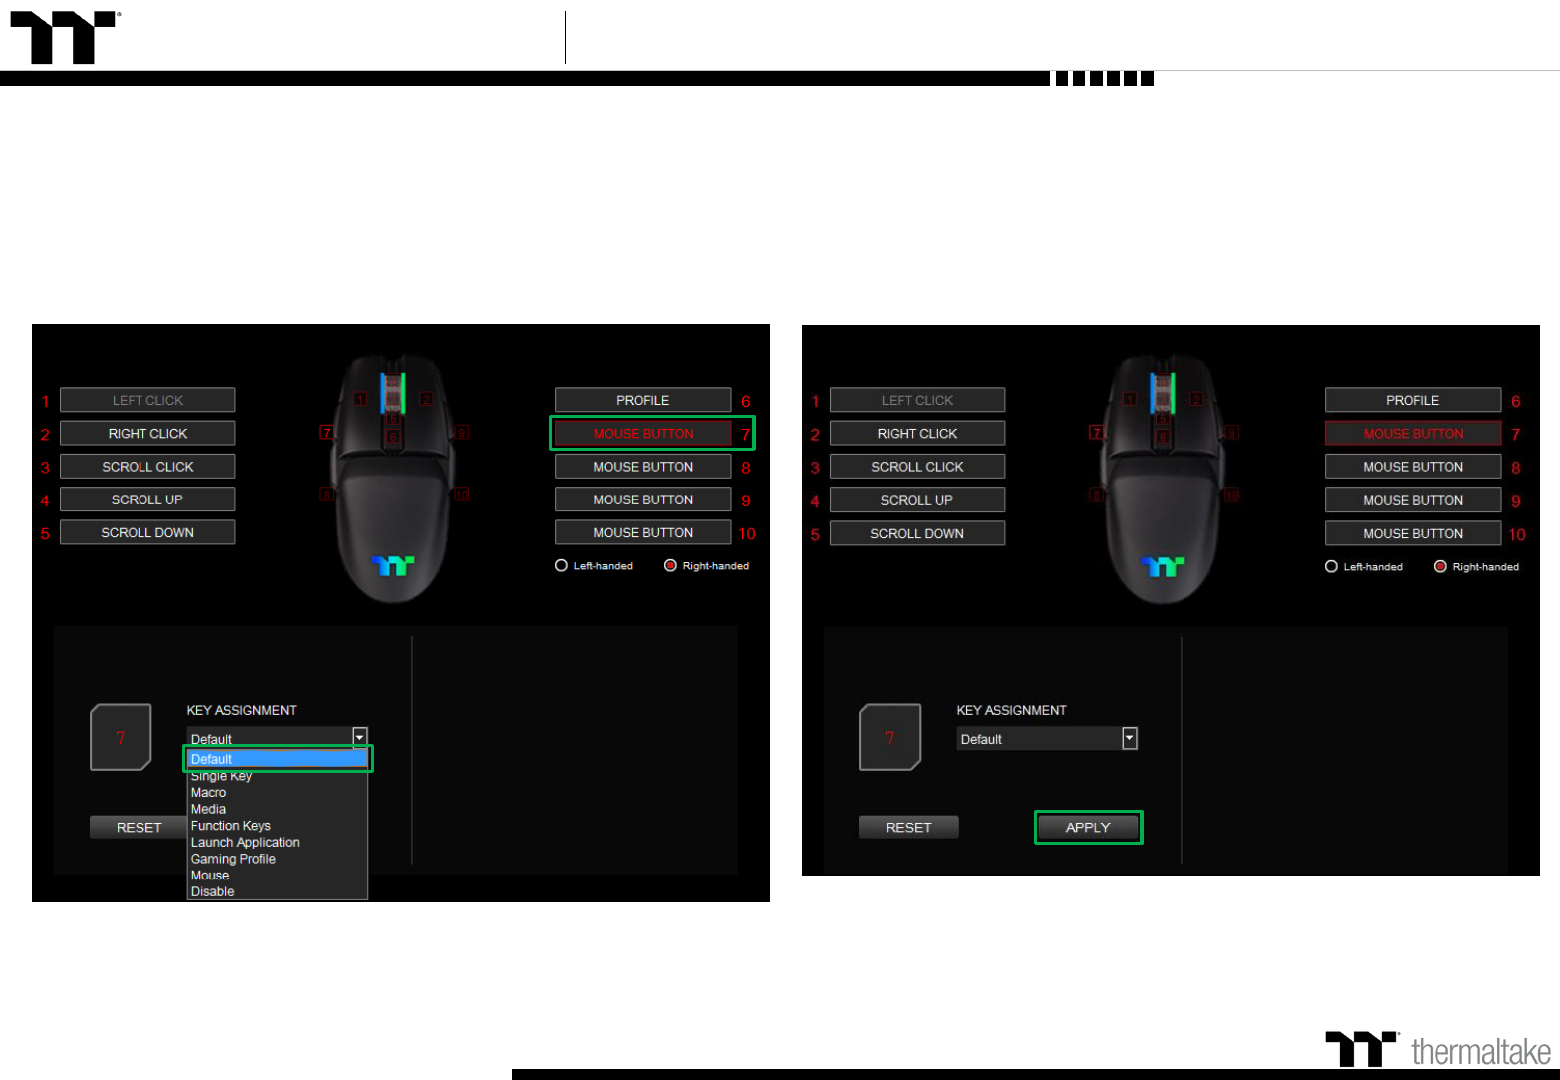
Task: Click marker 7 on left mouse image
Action: click(326, 433)
